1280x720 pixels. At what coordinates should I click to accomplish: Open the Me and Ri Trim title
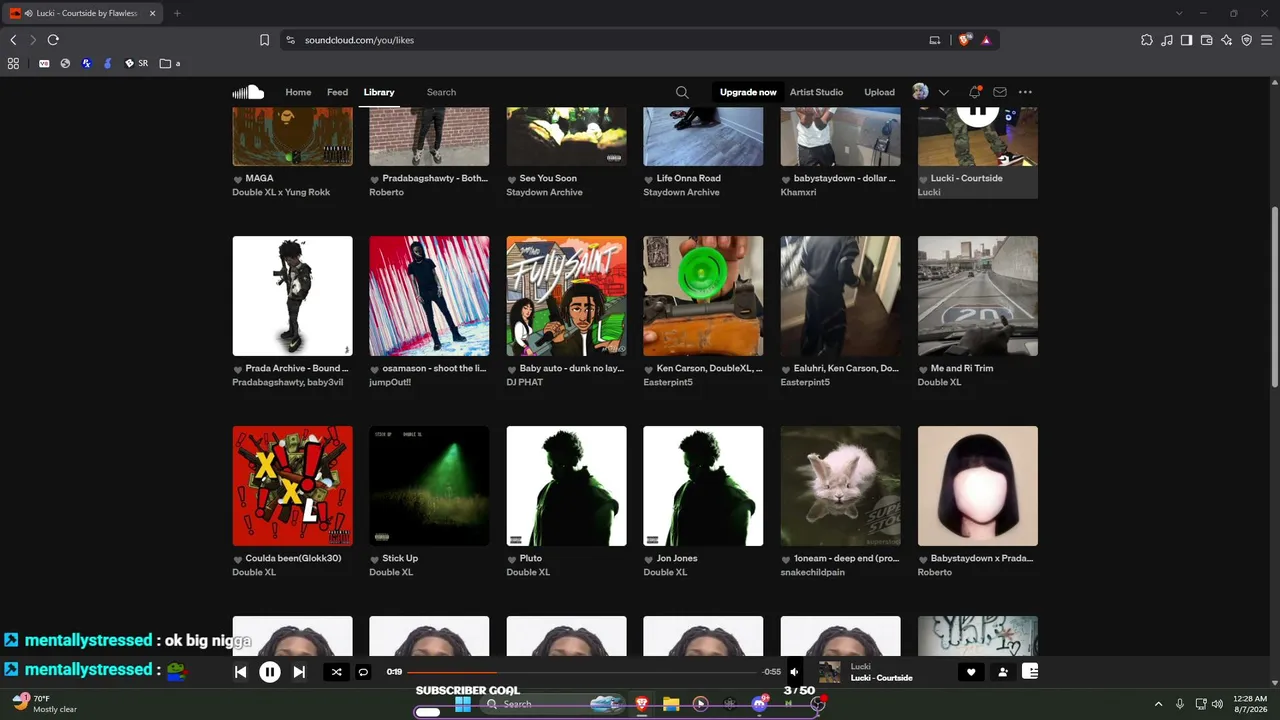(962, 368)
